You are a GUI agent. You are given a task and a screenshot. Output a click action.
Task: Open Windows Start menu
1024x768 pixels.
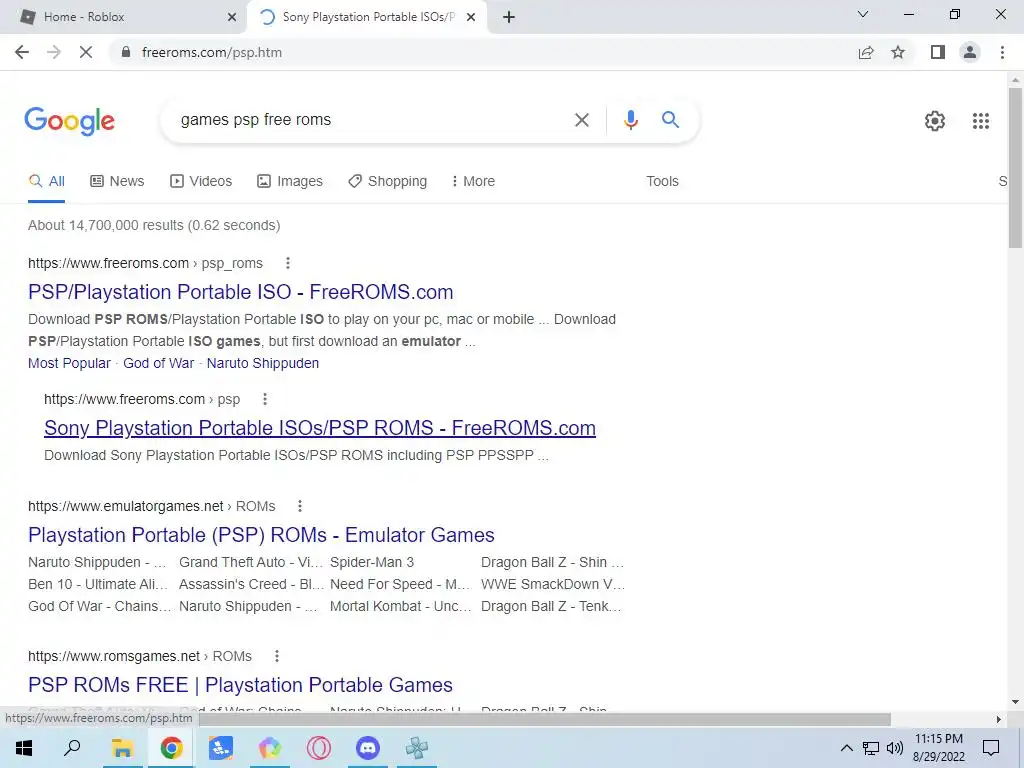(24, 748)
